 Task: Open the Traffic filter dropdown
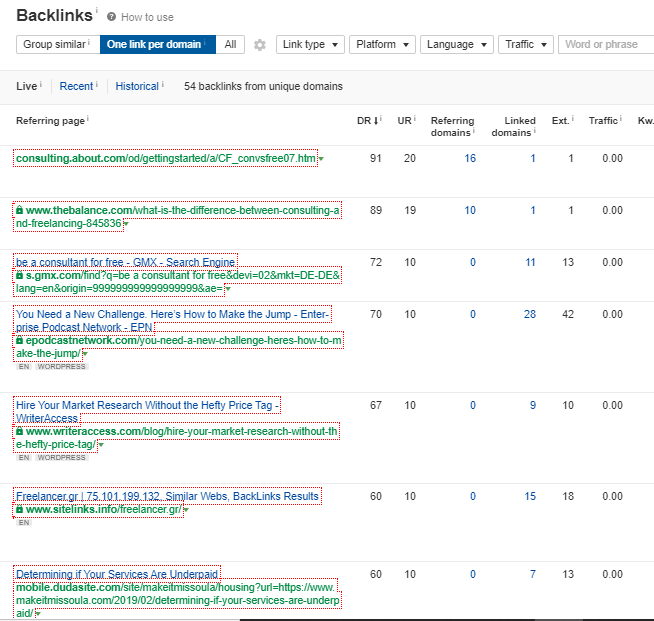526,45
